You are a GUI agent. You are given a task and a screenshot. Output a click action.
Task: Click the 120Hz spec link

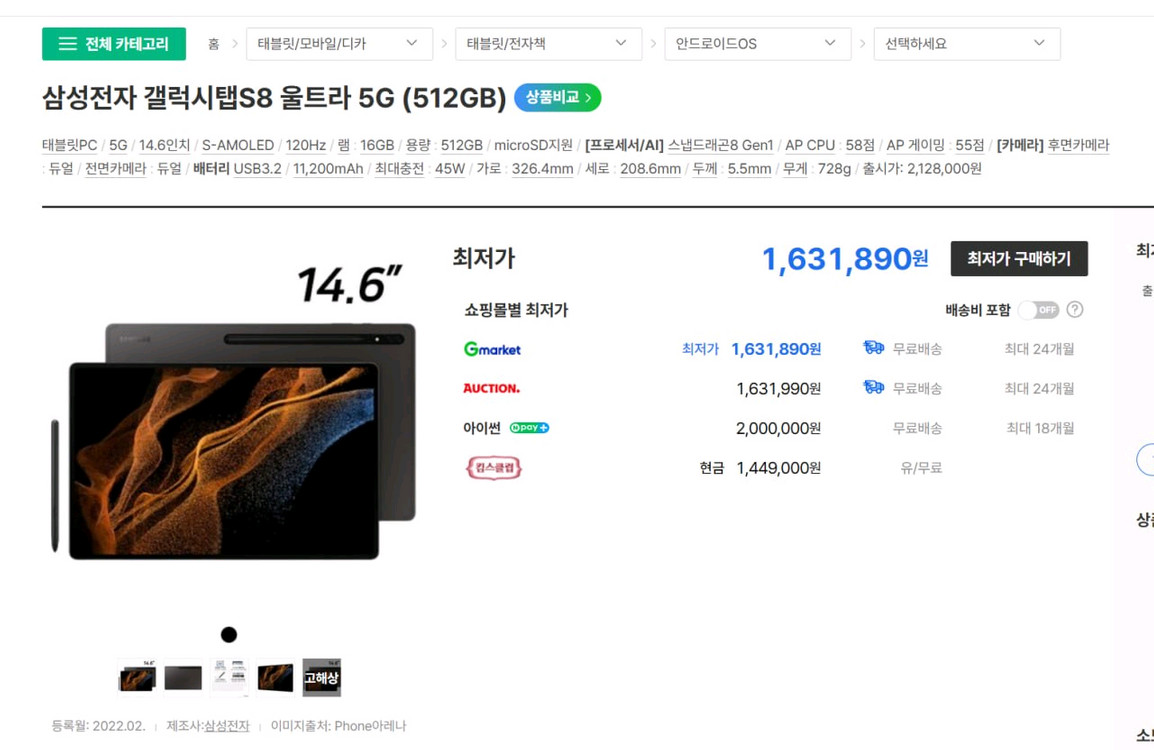305,146
